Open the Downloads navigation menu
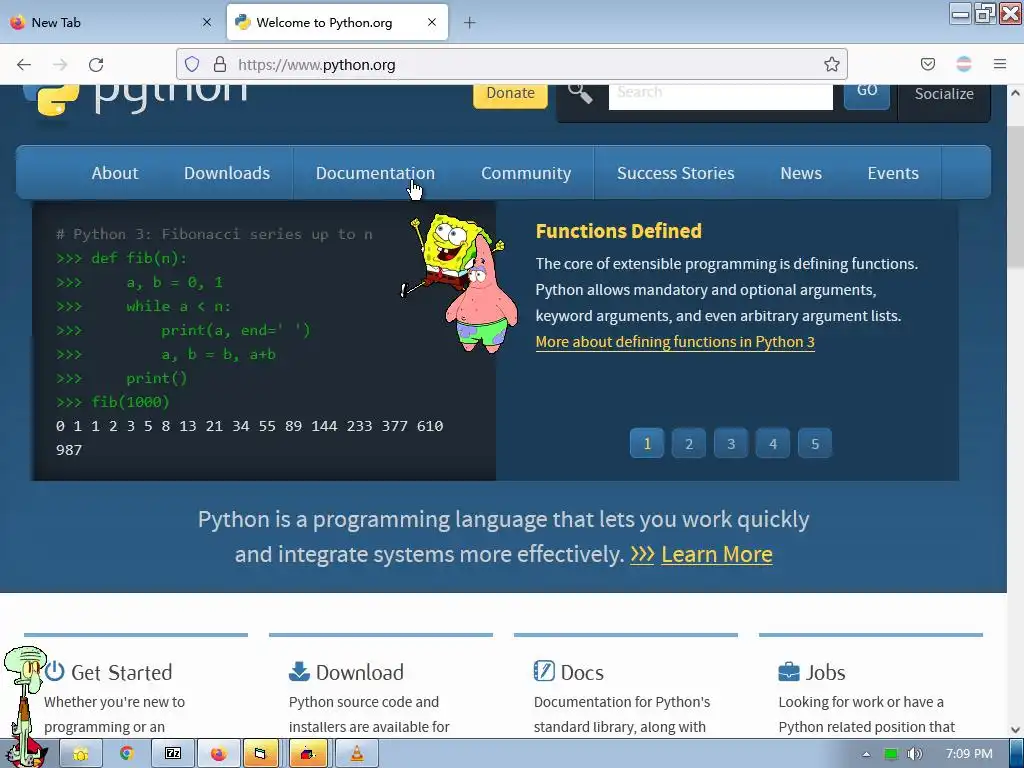 click(x=227, y=173)
